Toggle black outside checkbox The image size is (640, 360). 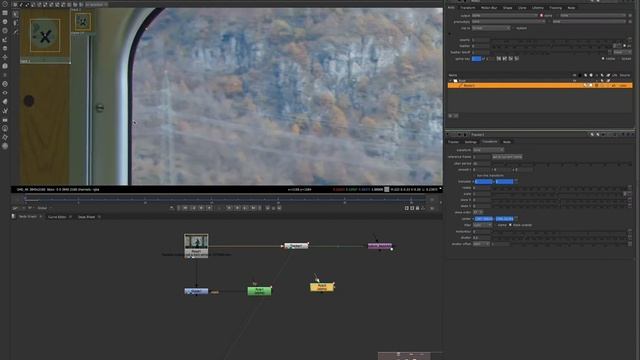pyautogui.click(x=510, y=225)
